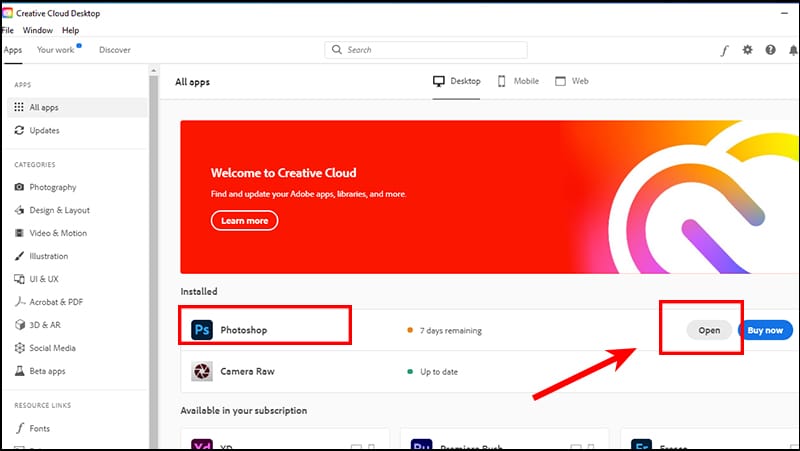Click the help question mark icon
Viewport: 800px width, 451px height.
[770, 50]
